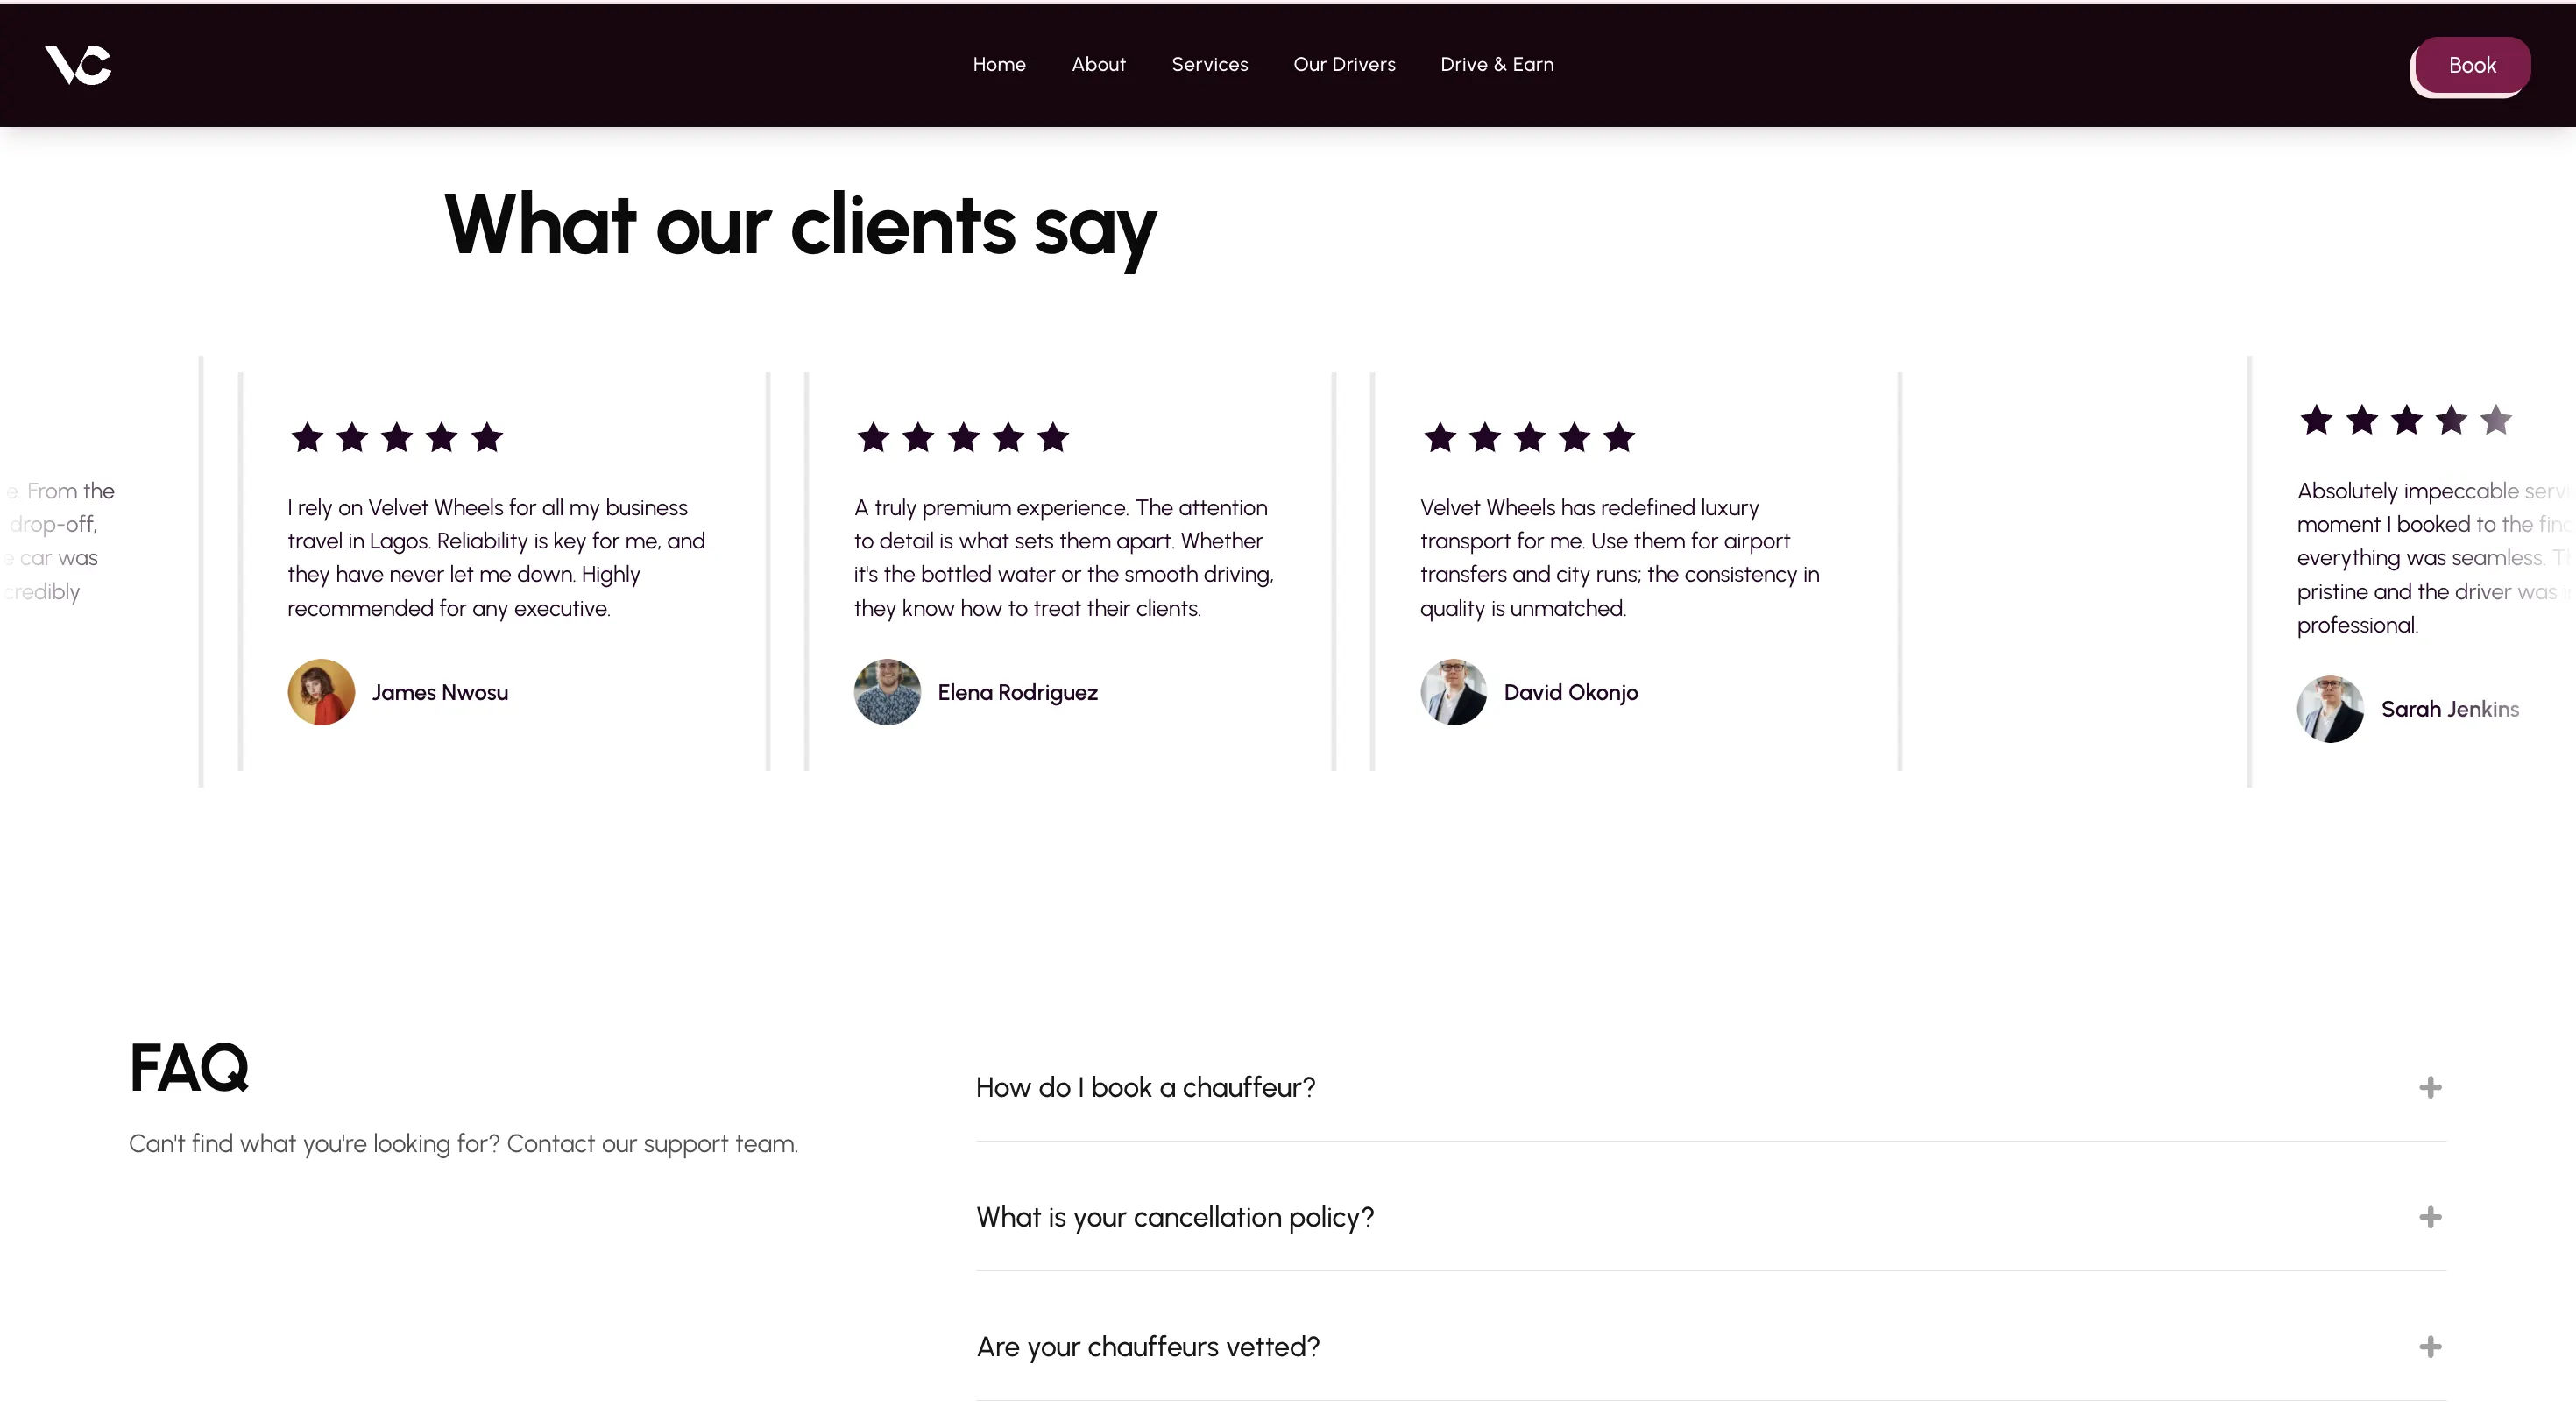Open the Services navigation link
This screenshot has height=1407, width=2576.
(x=1209, y=65)
